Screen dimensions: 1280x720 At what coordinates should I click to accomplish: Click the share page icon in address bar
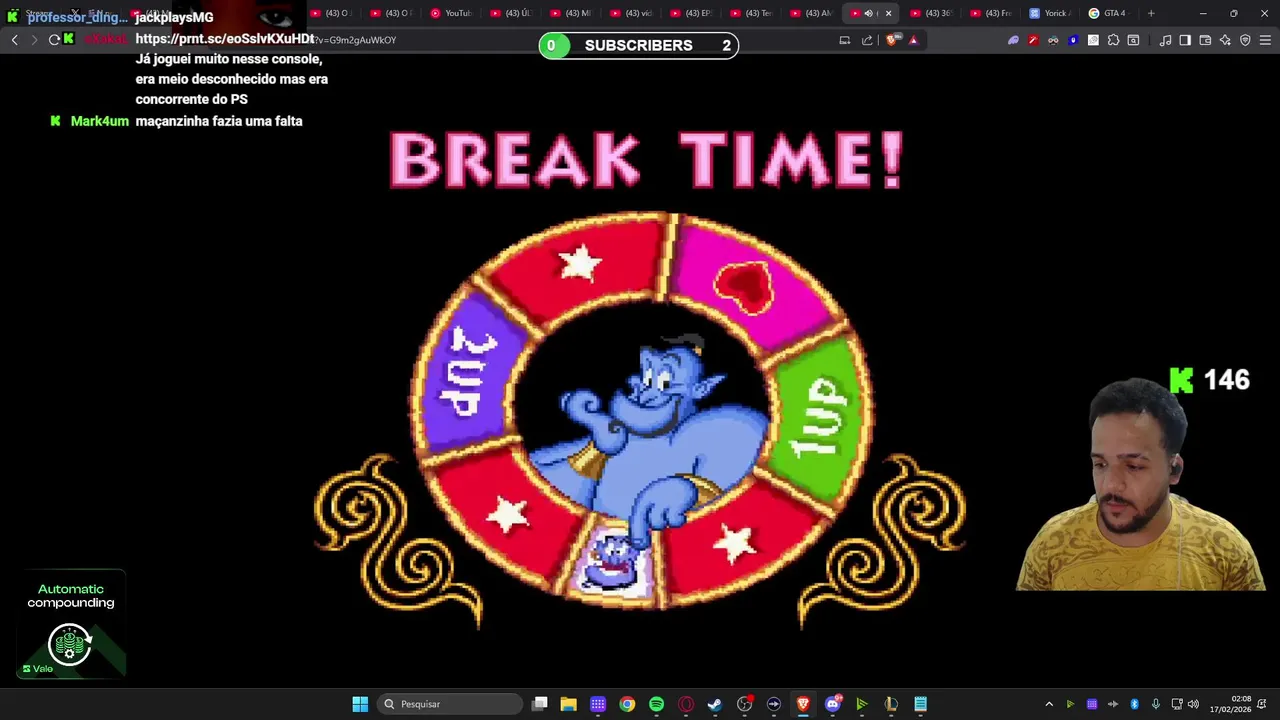coord(867,40)
